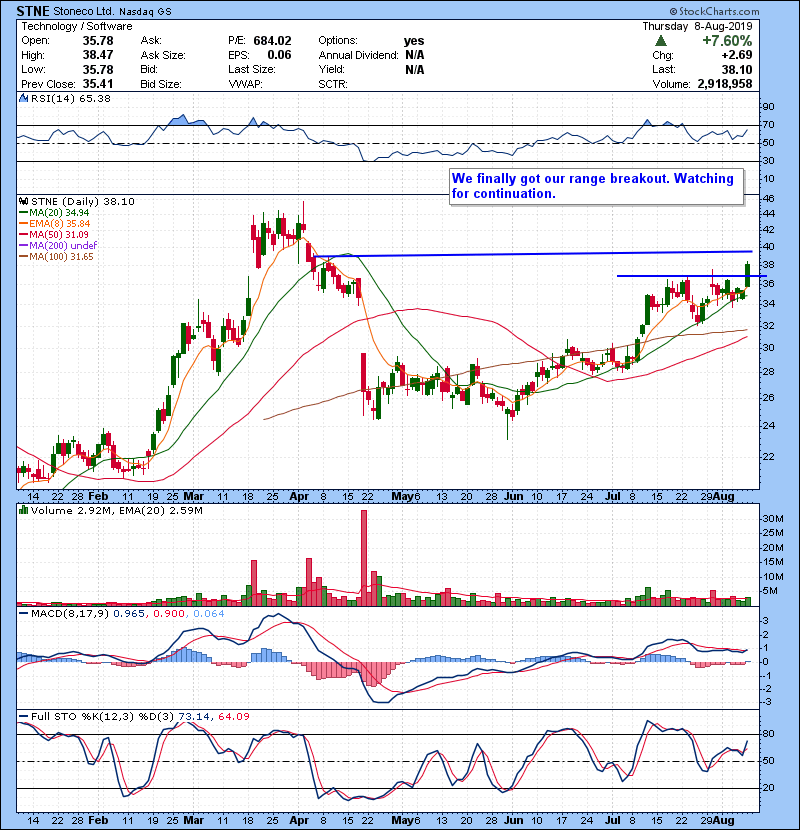Select the MA(50) 31.09 legend entry
The image size is (800, 830).
click(54, 235)
